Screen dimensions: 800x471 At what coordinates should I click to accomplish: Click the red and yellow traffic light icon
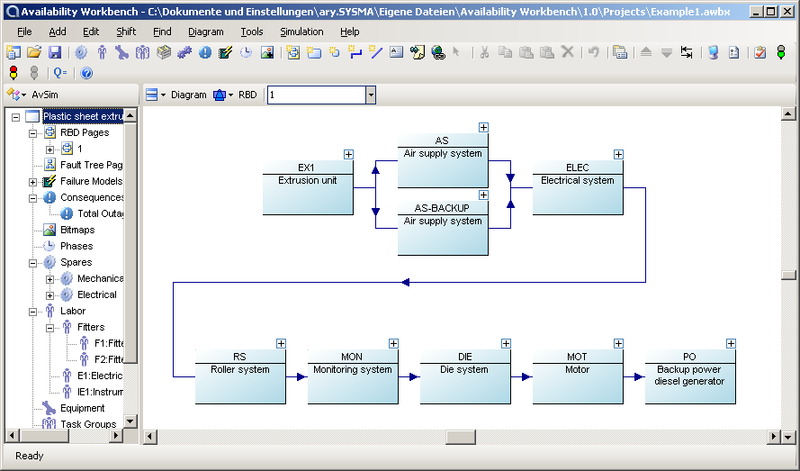point(13,73)
